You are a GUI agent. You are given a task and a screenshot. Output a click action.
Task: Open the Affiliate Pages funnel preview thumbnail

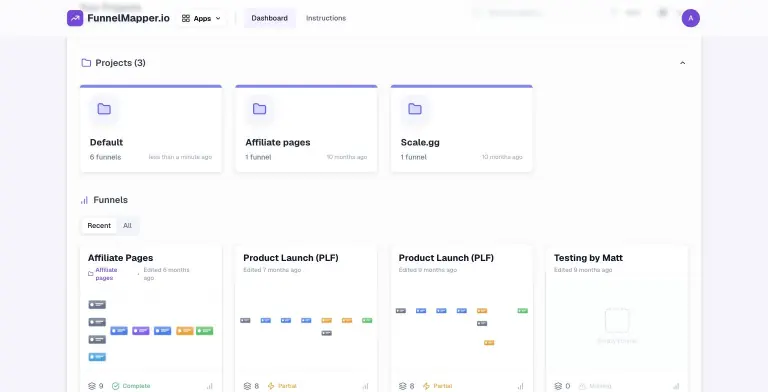click(x=151, y=331)
